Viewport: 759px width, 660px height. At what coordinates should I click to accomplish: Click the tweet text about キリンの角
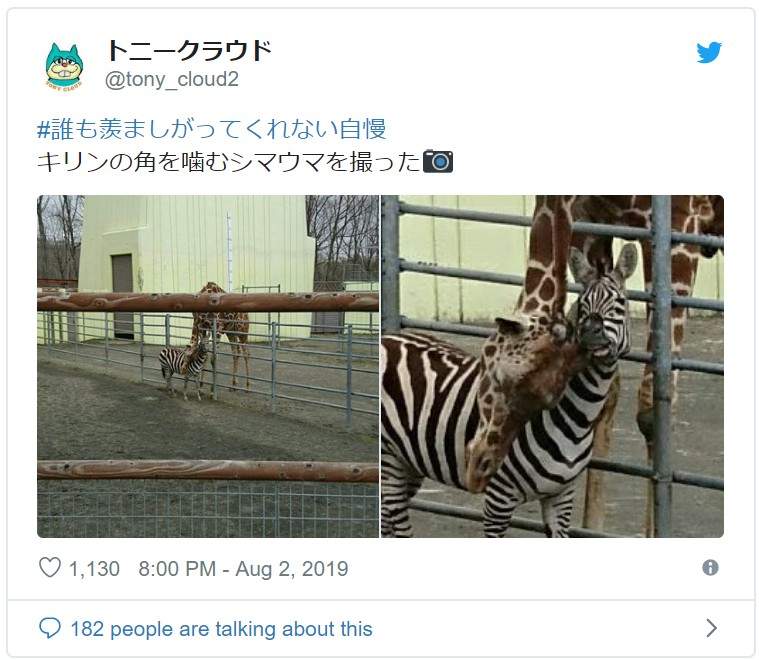tap(228, 161)
